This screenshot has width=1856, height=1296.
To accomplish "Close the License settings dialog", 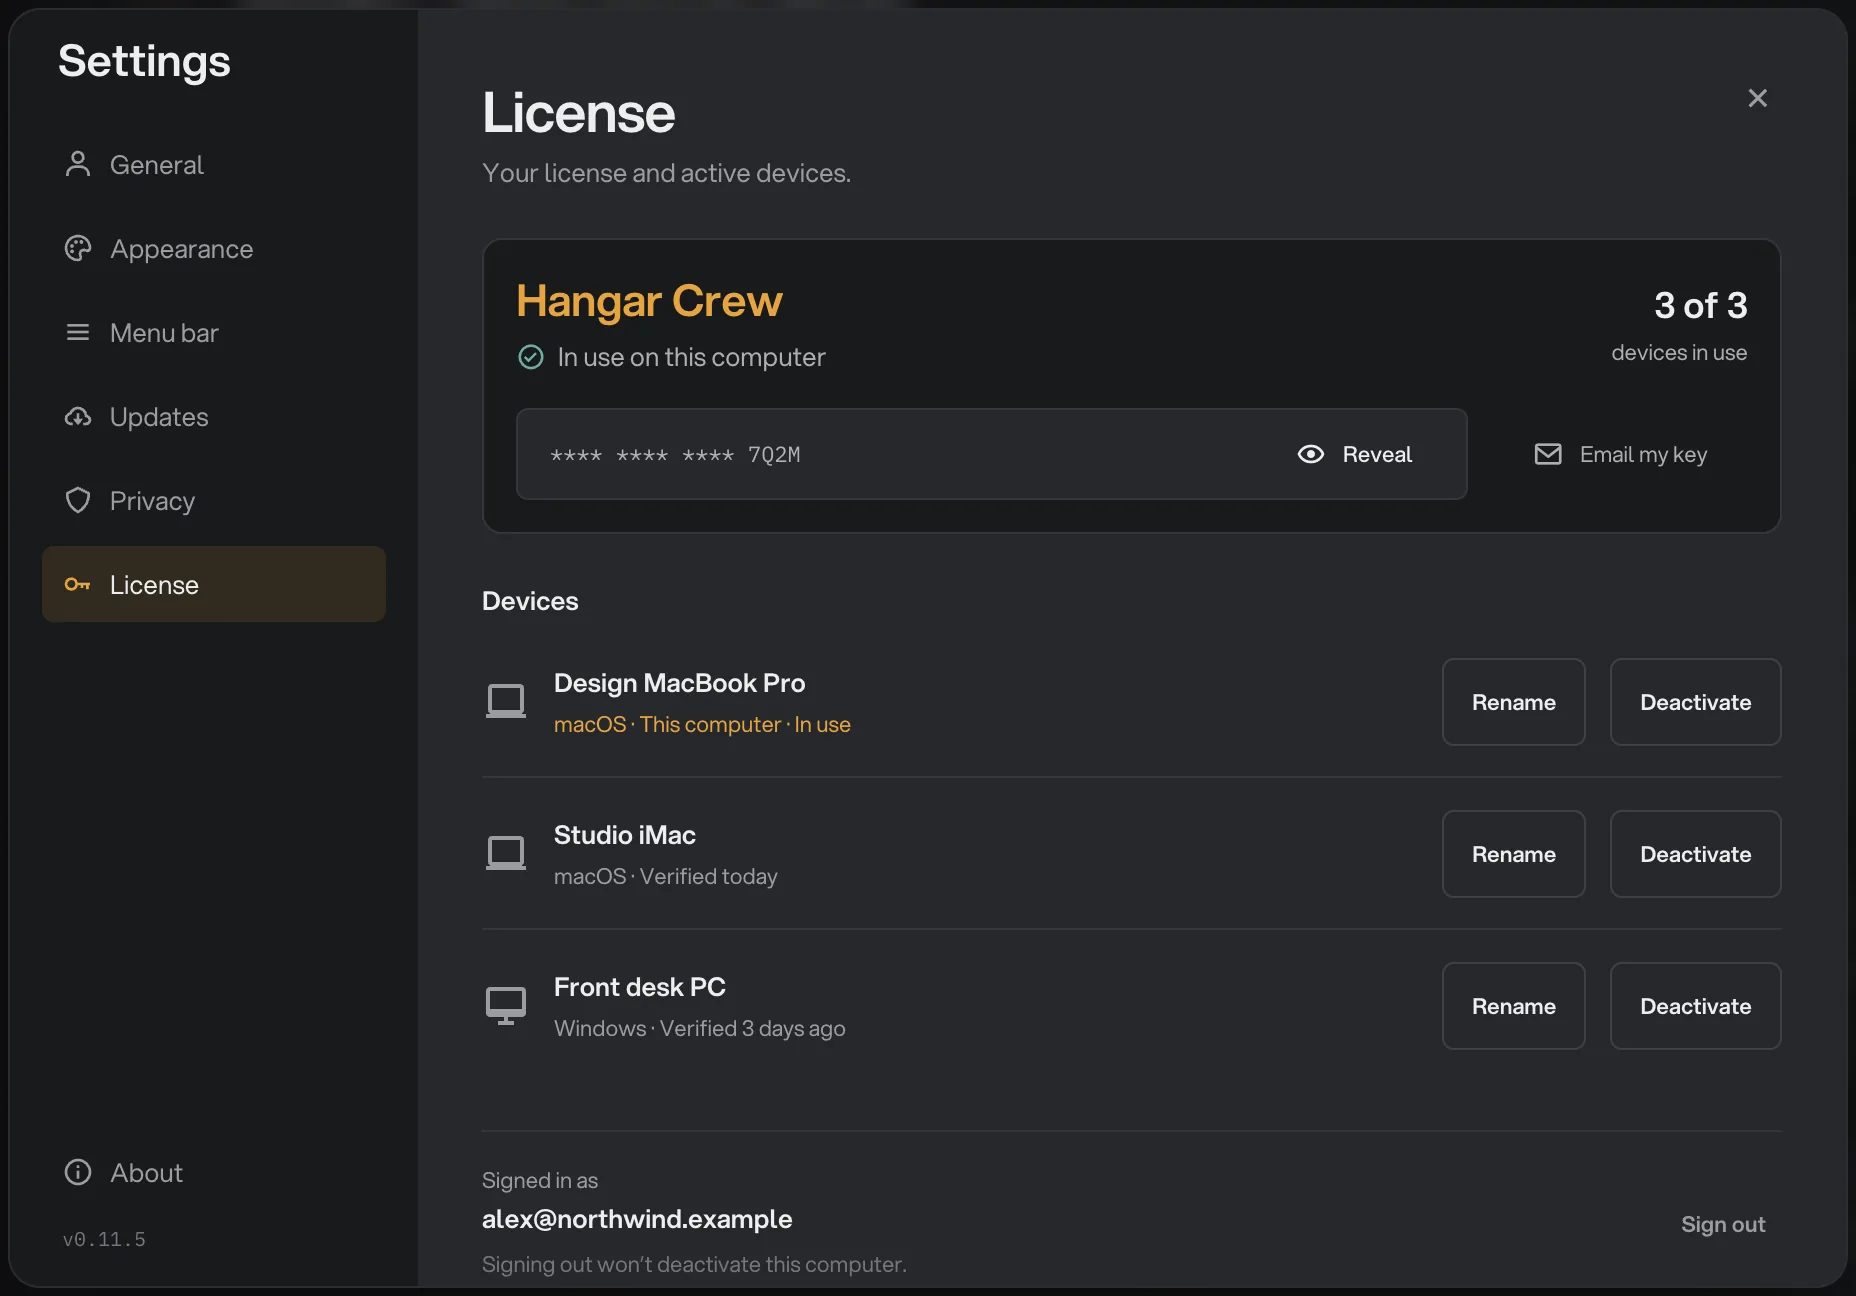I will pyautogui.click(x=1757, y=98).
